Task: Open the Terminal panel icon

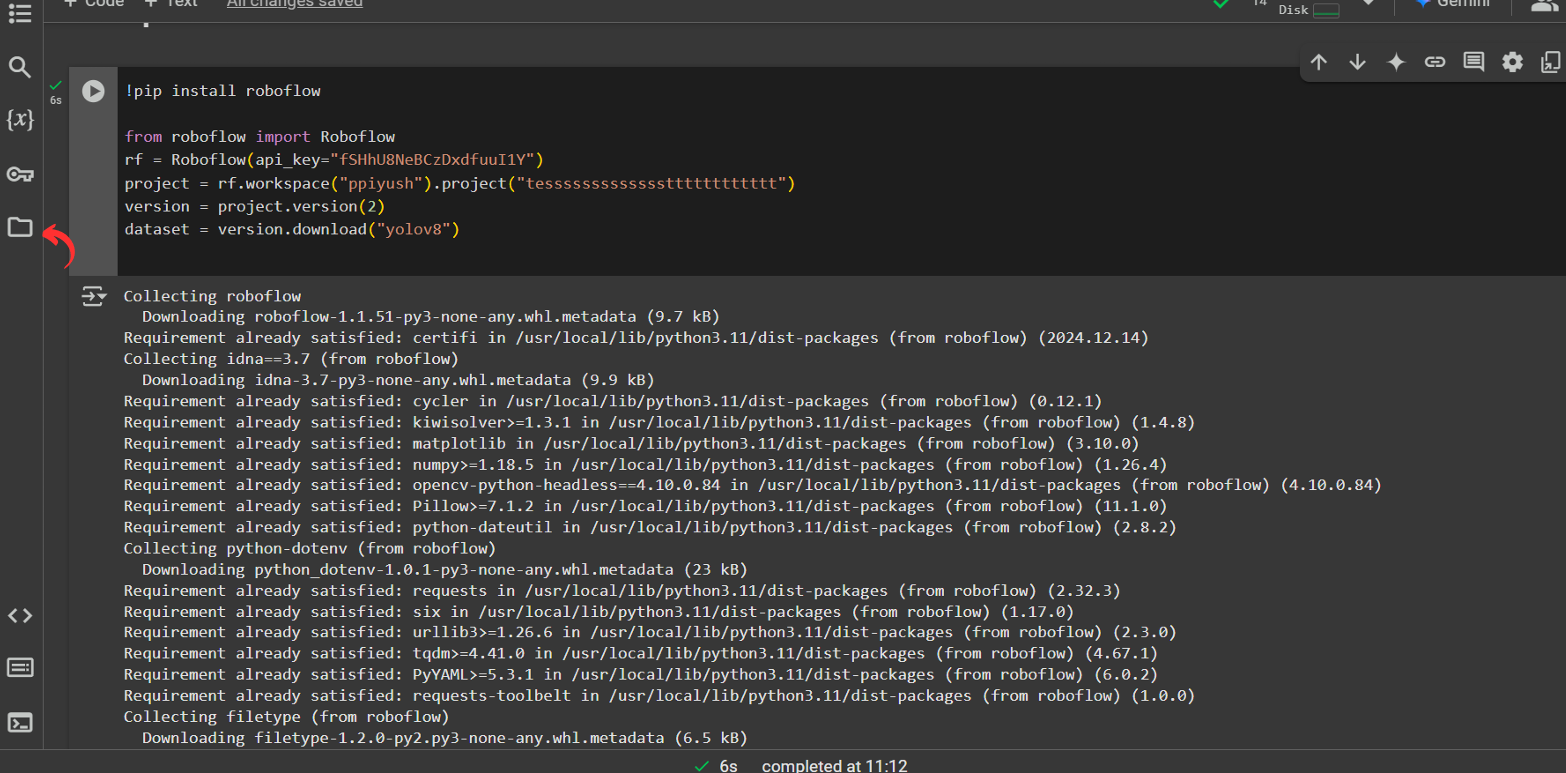Action: 20,722
